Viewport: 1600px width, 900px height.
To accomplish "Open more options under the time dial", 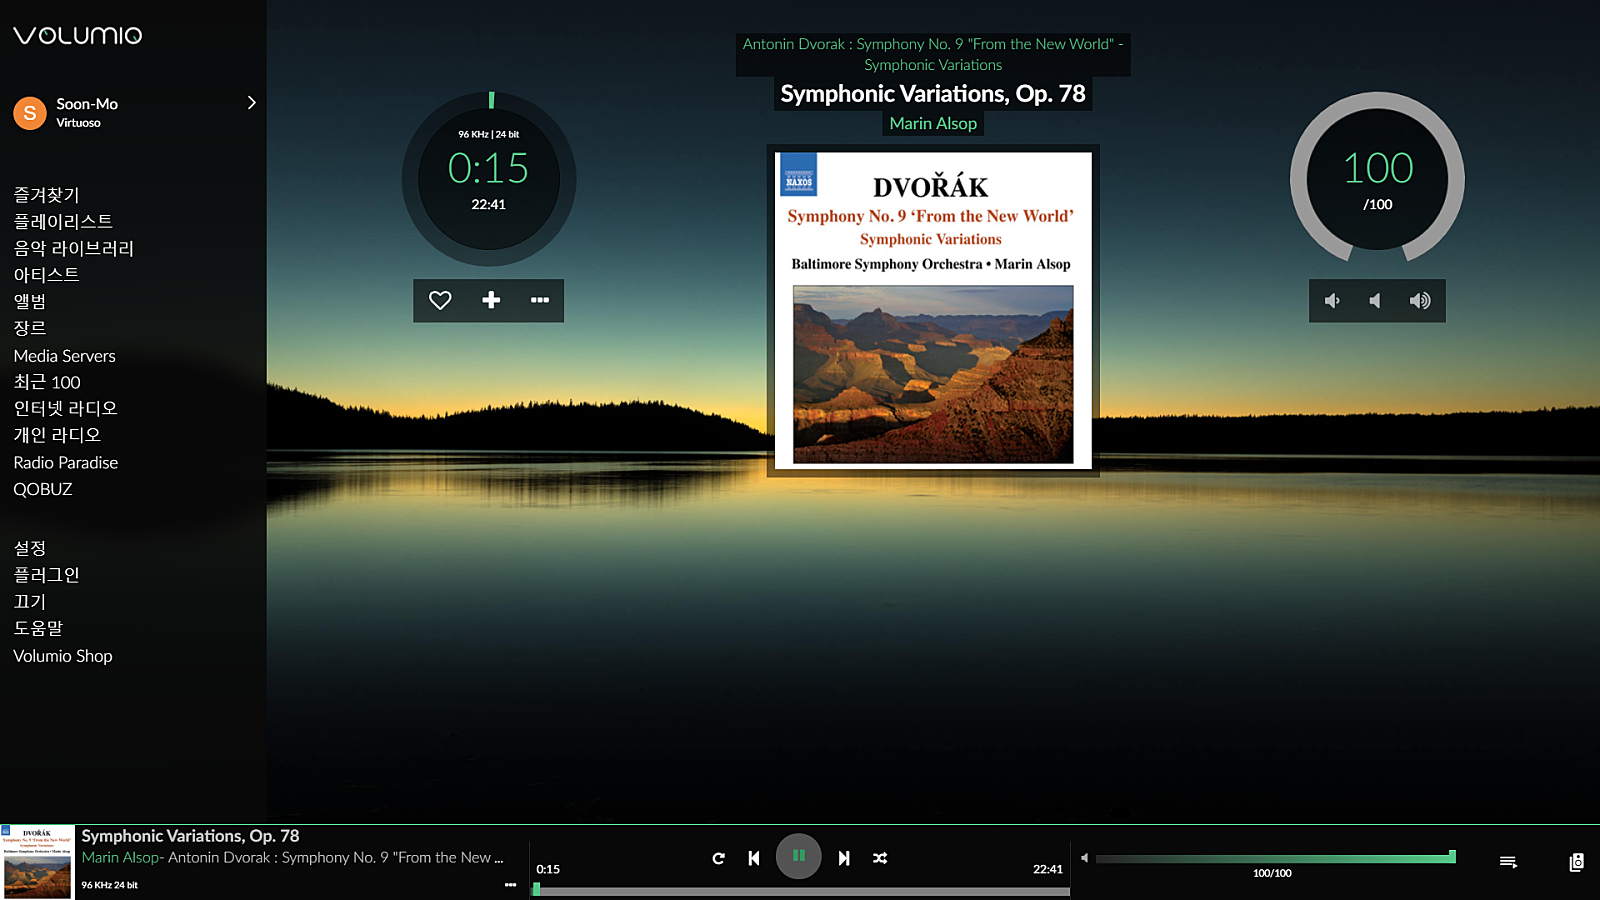I will tap(540, 300).
